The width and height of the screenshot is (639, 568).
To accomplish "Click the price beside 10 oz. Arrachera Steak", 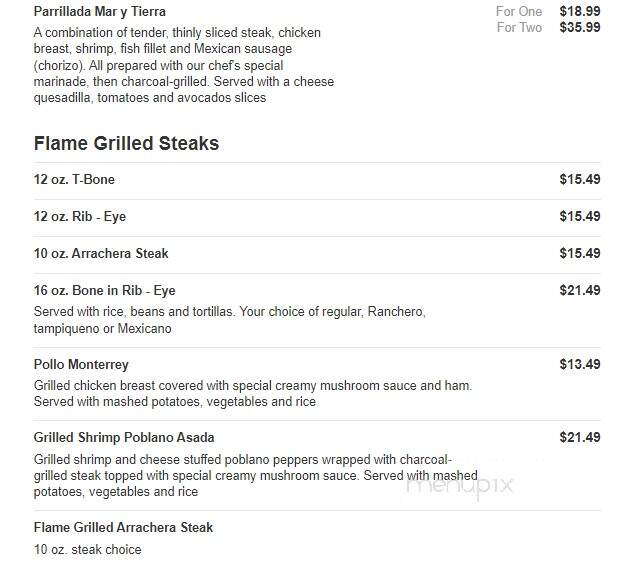I will pos(580,253).
